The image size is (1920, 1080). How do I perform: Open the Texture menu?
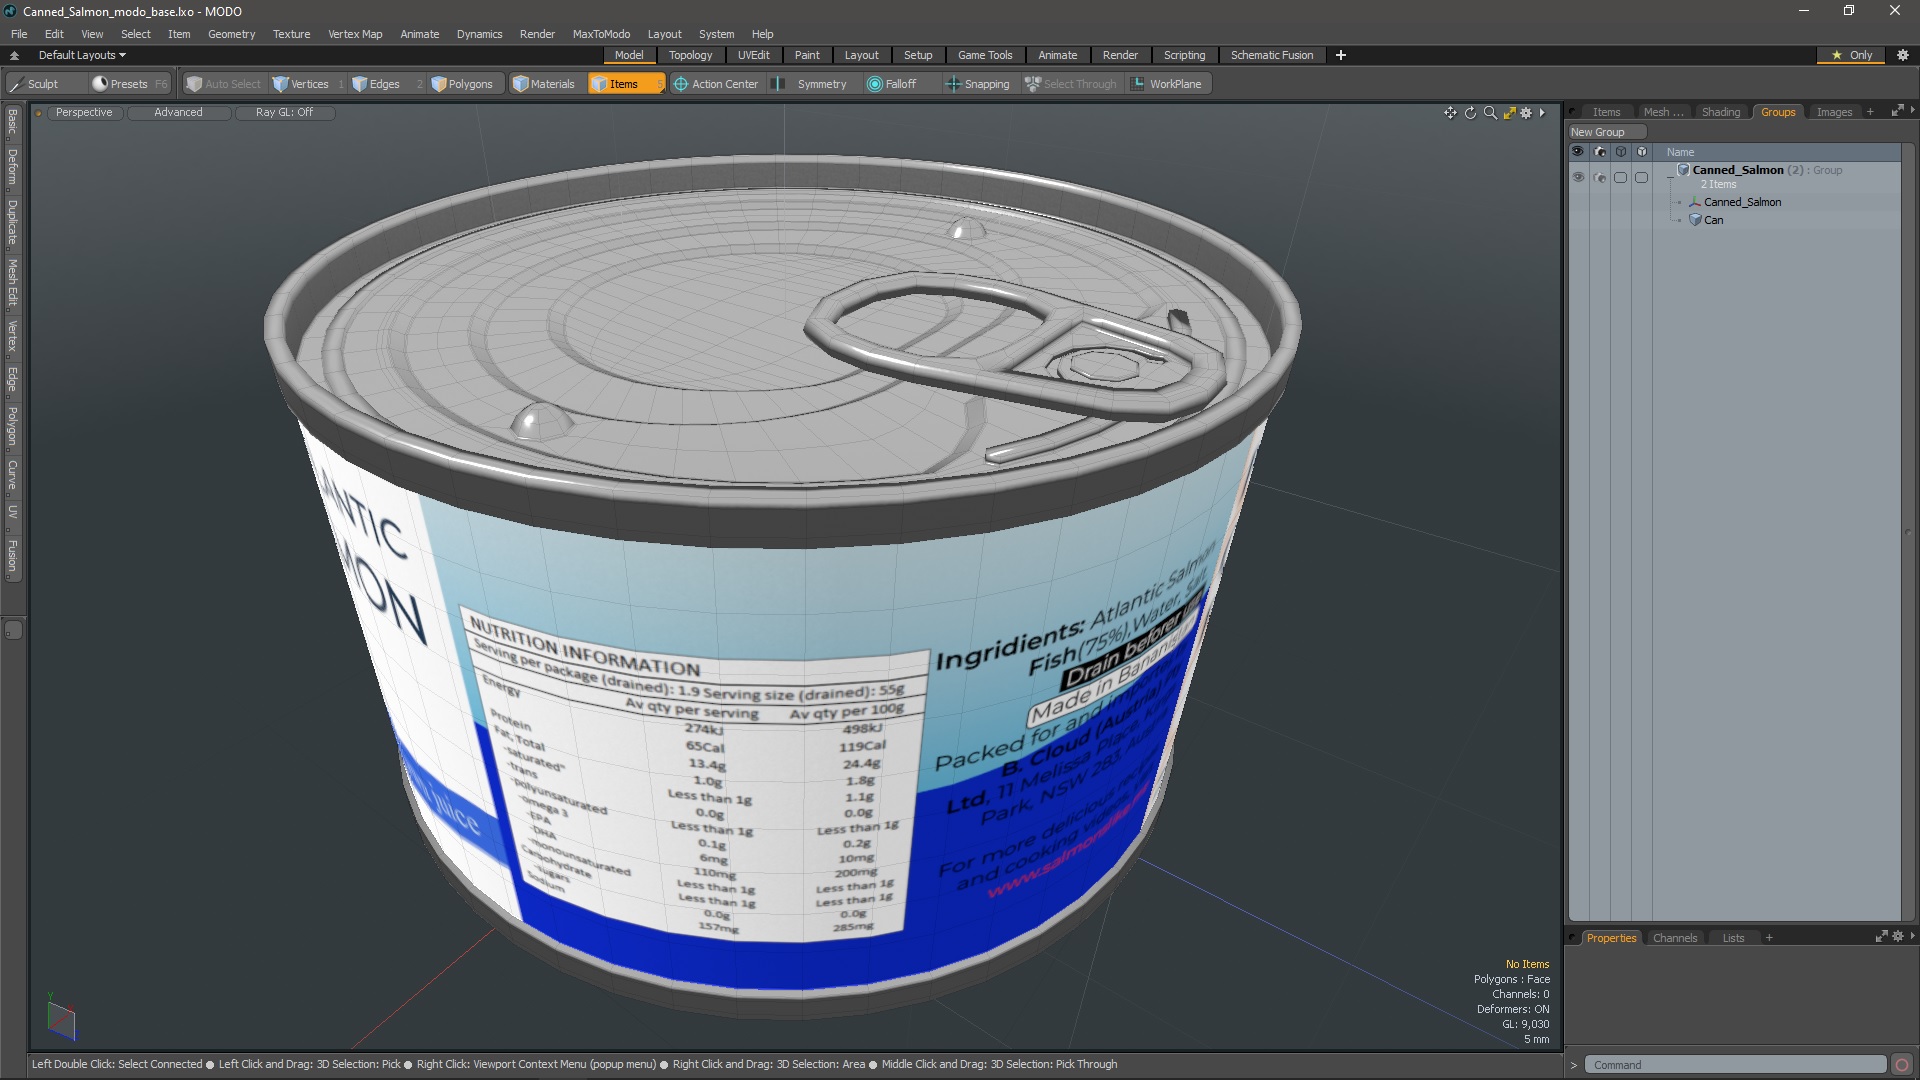point(291,34)
